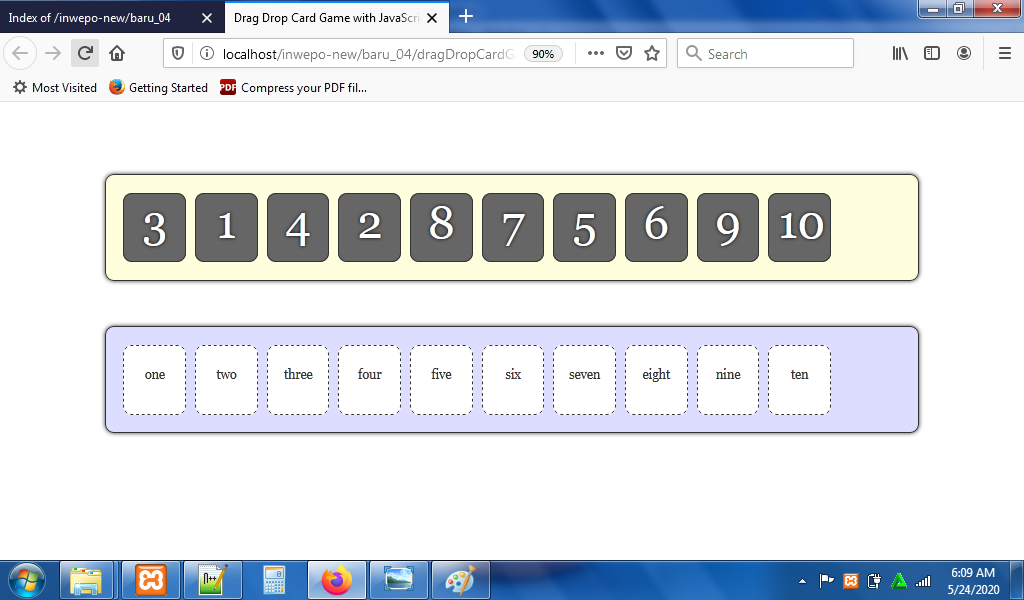Click the Show desktop strip in the taskbar corner

(x=1017, y=580)
